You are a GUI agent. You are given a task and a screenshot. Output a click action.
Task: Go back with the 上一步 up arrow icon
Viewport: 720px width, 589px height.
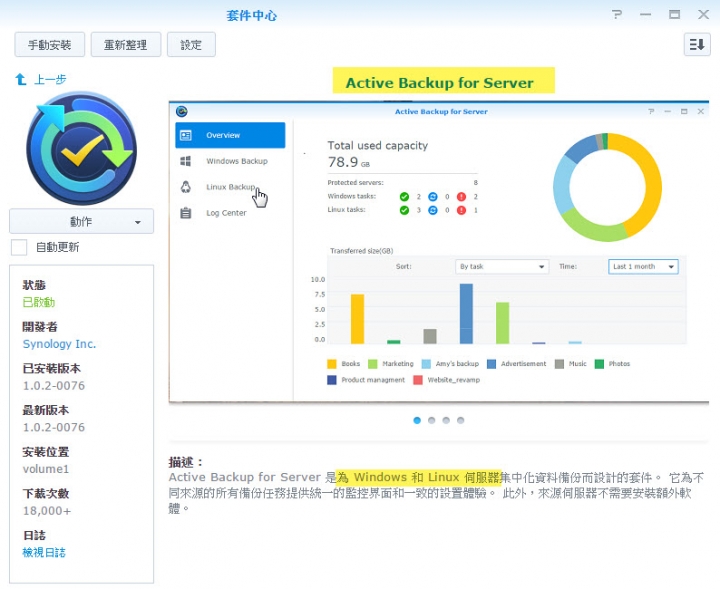pyautogui.click(x=21, y=79)
